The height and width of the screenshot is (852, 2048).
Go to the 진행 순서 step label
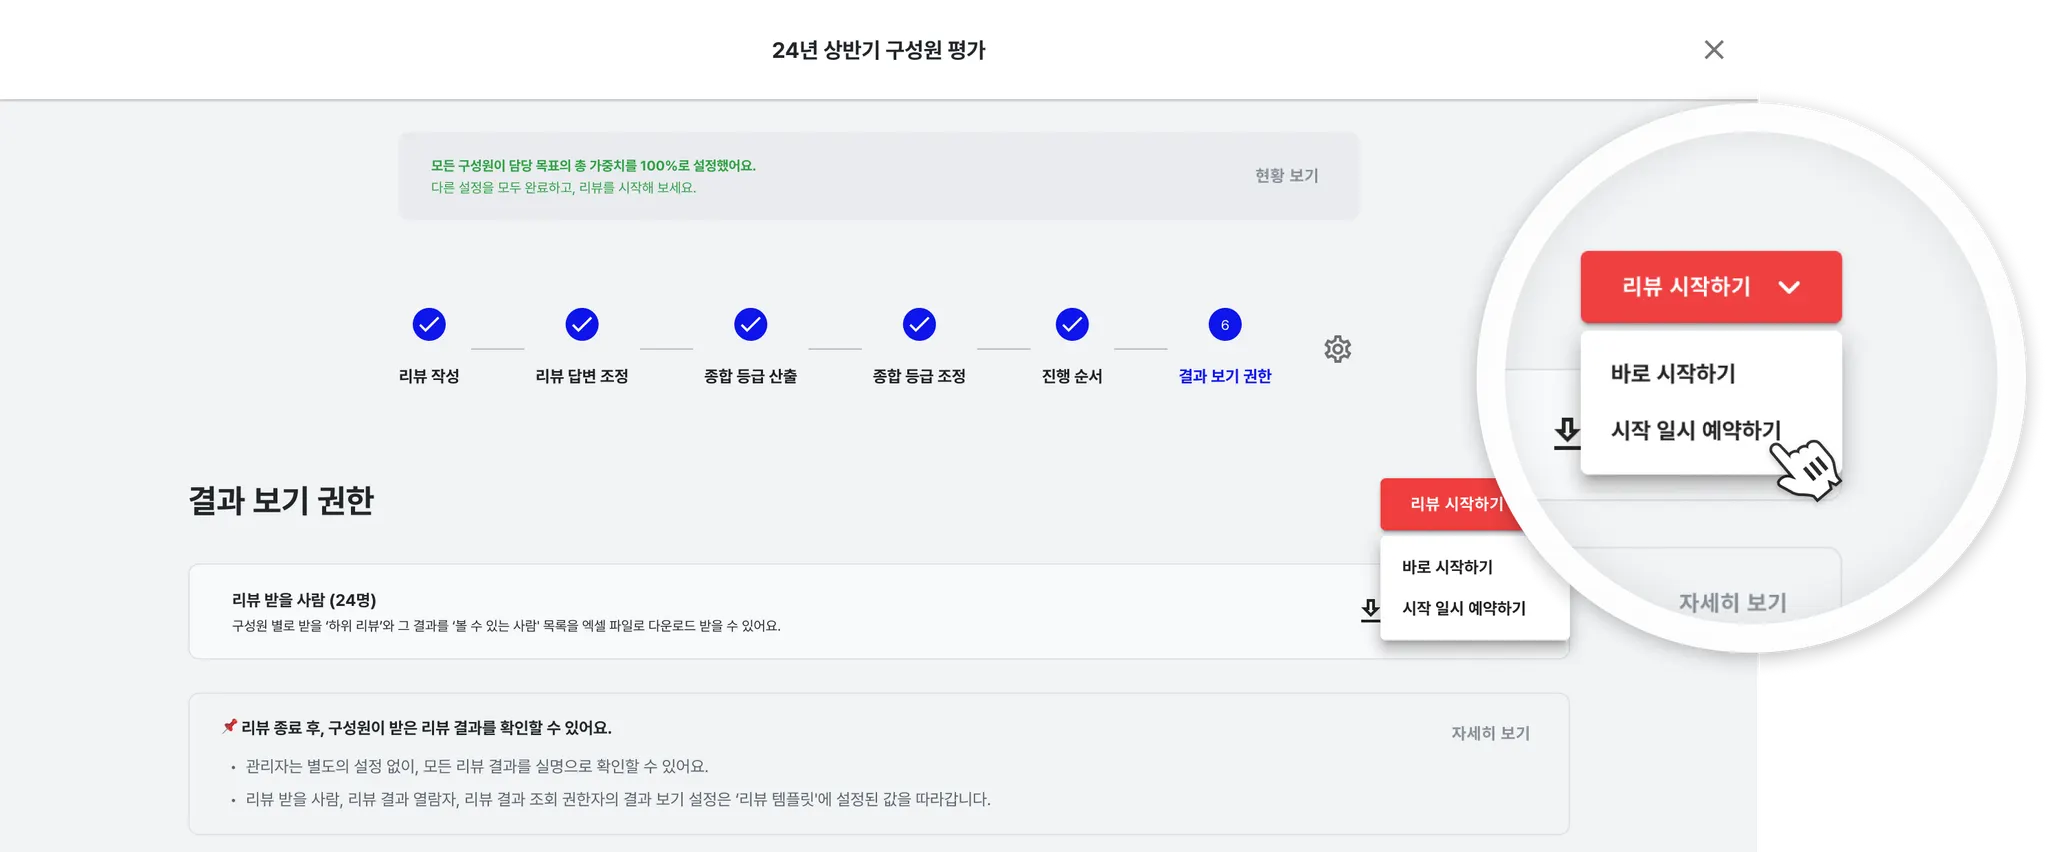click(x=1072, y=376)
